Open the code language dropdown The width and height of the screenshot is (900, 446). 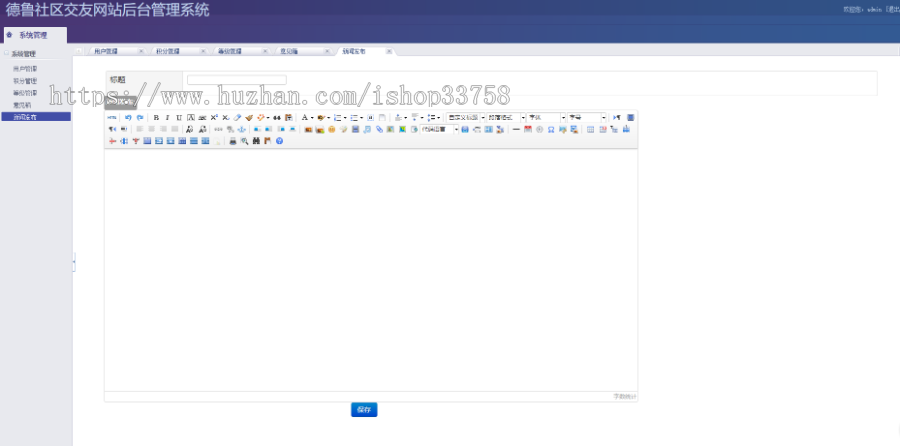coord(439,129)
